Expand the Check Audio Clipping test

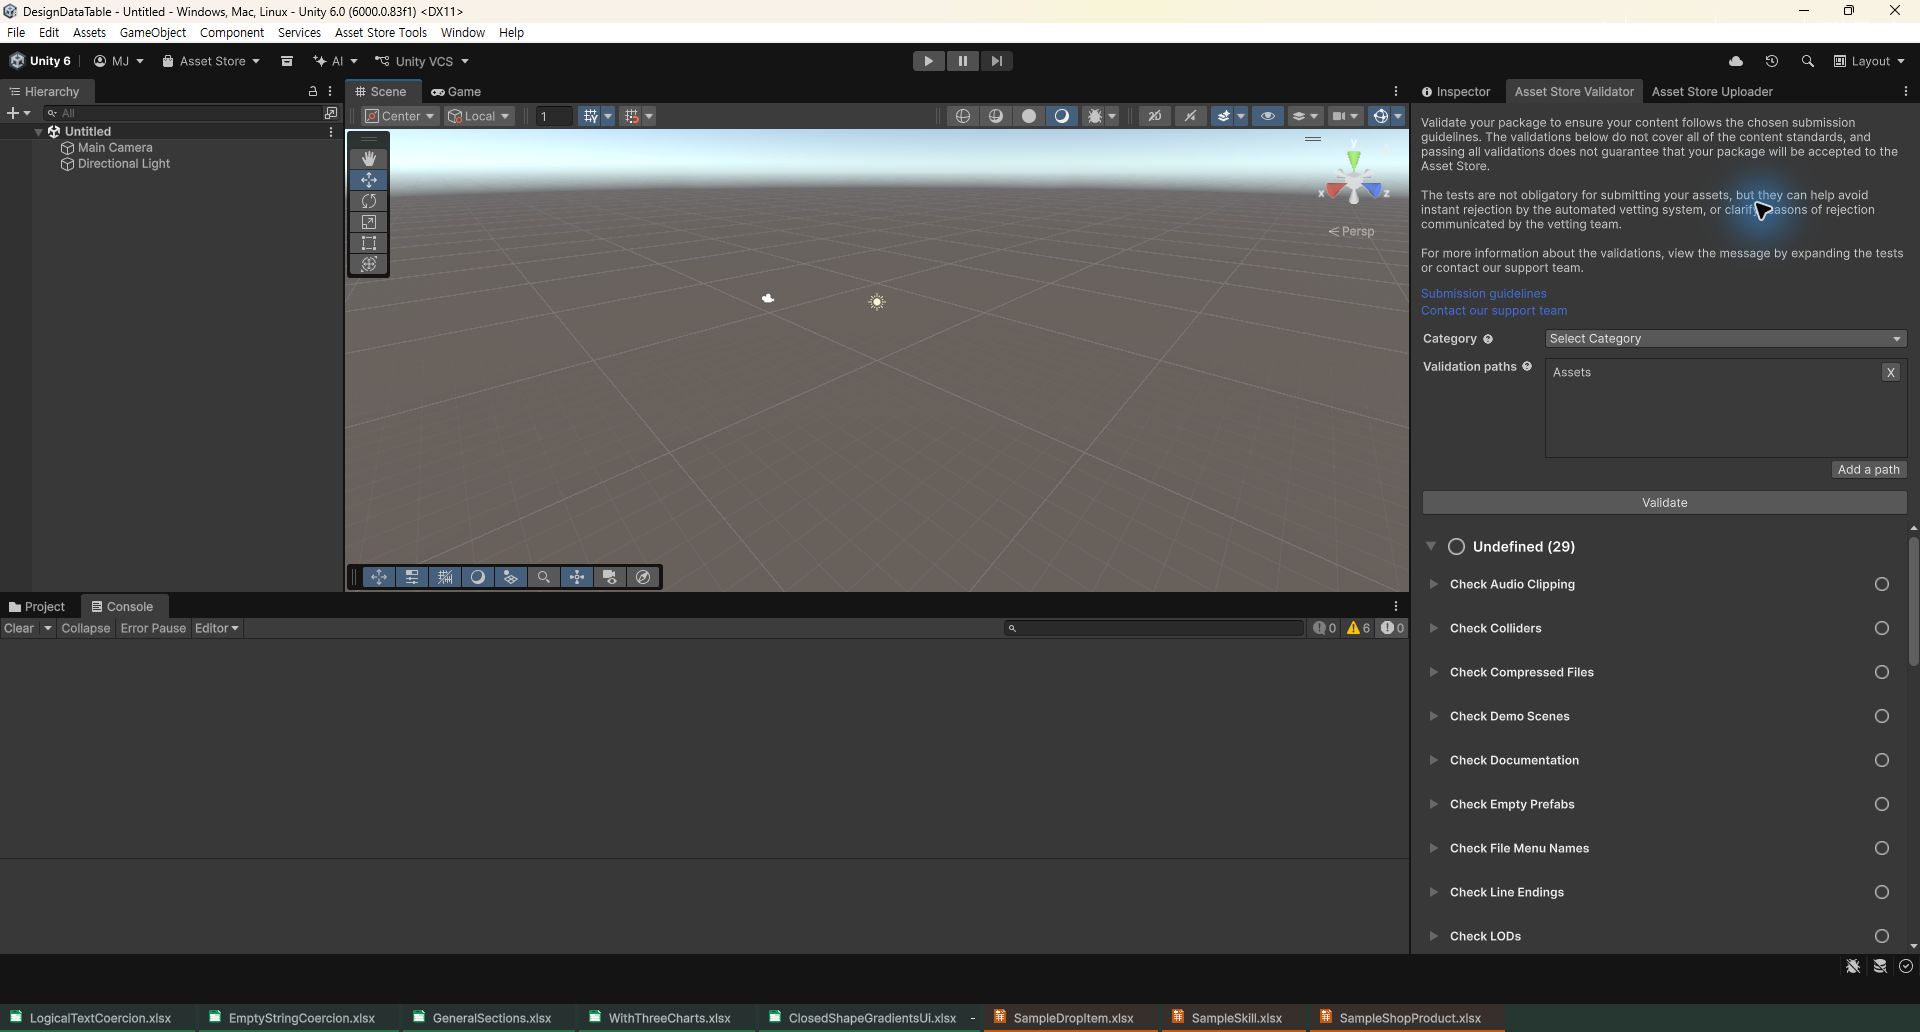tap(1433, 584)
